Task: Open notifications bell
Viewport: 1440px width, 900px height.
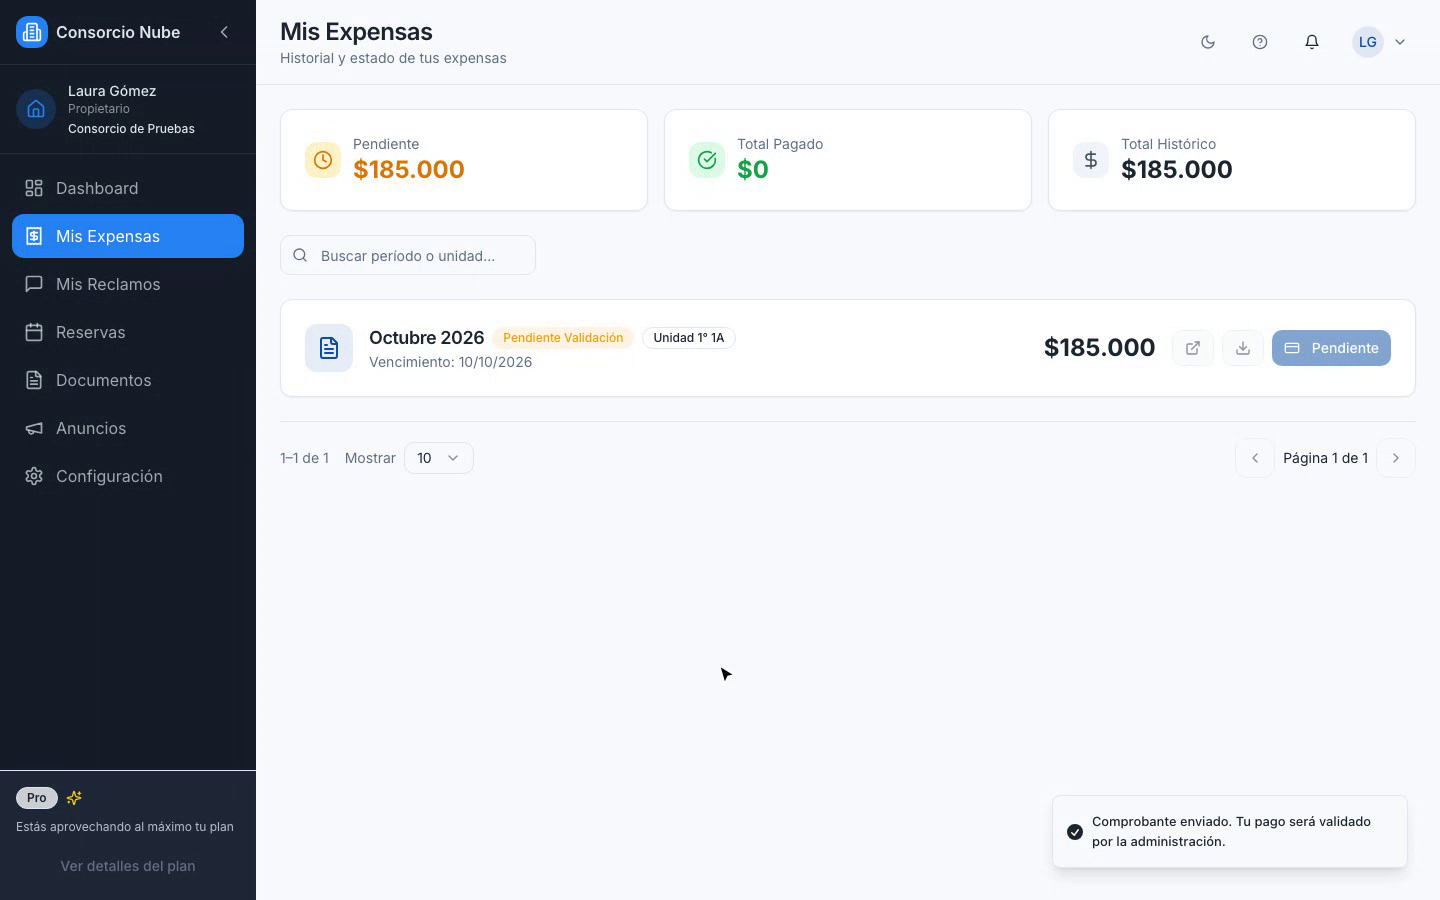Action: tap(1312, 42)
